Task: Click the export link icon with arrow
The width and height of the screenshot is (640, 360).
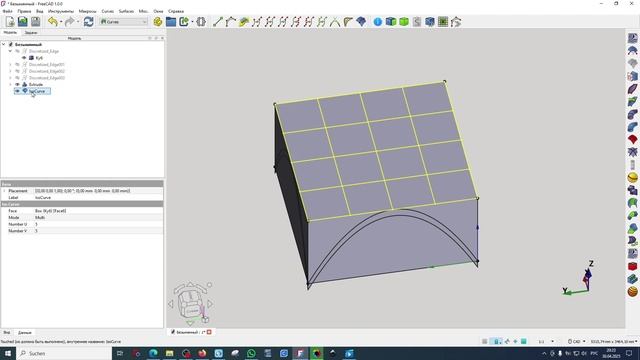Action: point(184,22)
